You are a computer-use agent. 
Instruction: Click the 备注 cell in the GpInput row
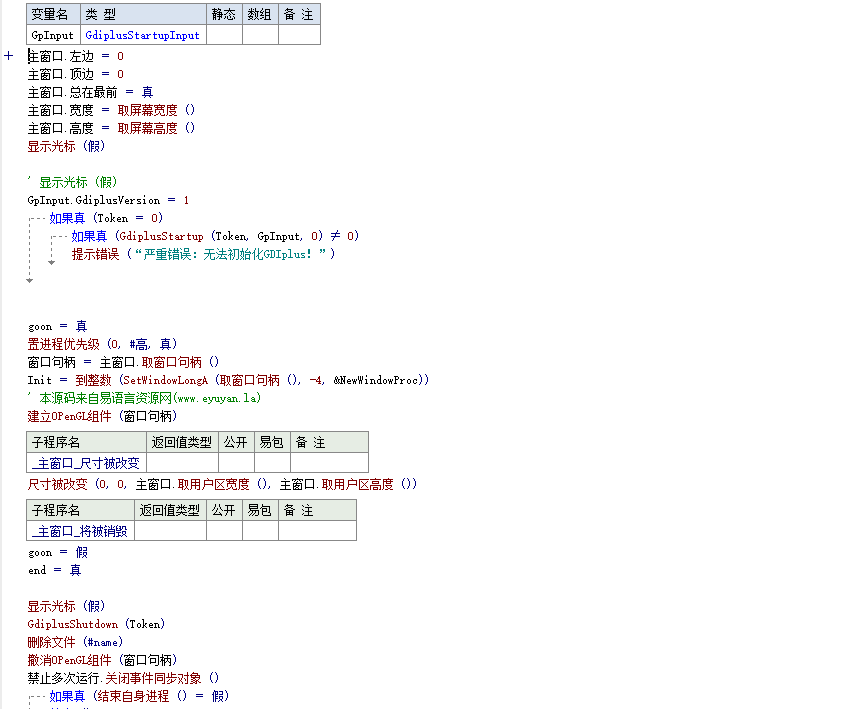tap(300, 35)
